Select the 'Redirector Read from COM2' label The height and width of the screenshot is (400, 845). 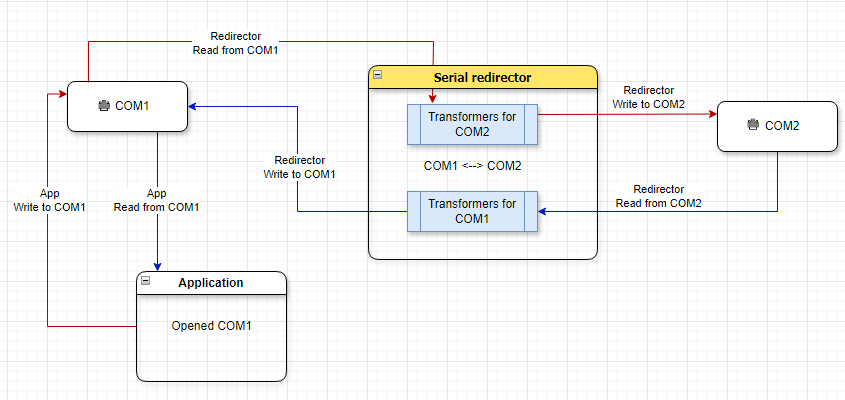(659, 196)
